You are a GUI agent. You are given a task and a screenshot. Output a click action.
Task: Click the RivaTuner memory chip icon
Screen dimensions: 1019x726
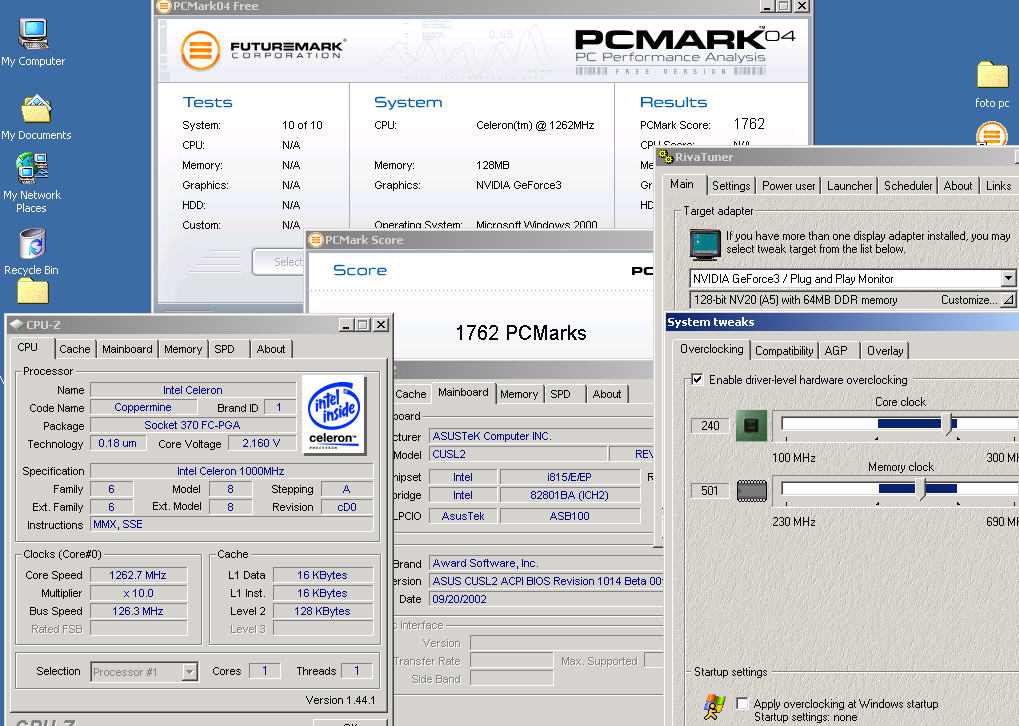click(752, 490)
